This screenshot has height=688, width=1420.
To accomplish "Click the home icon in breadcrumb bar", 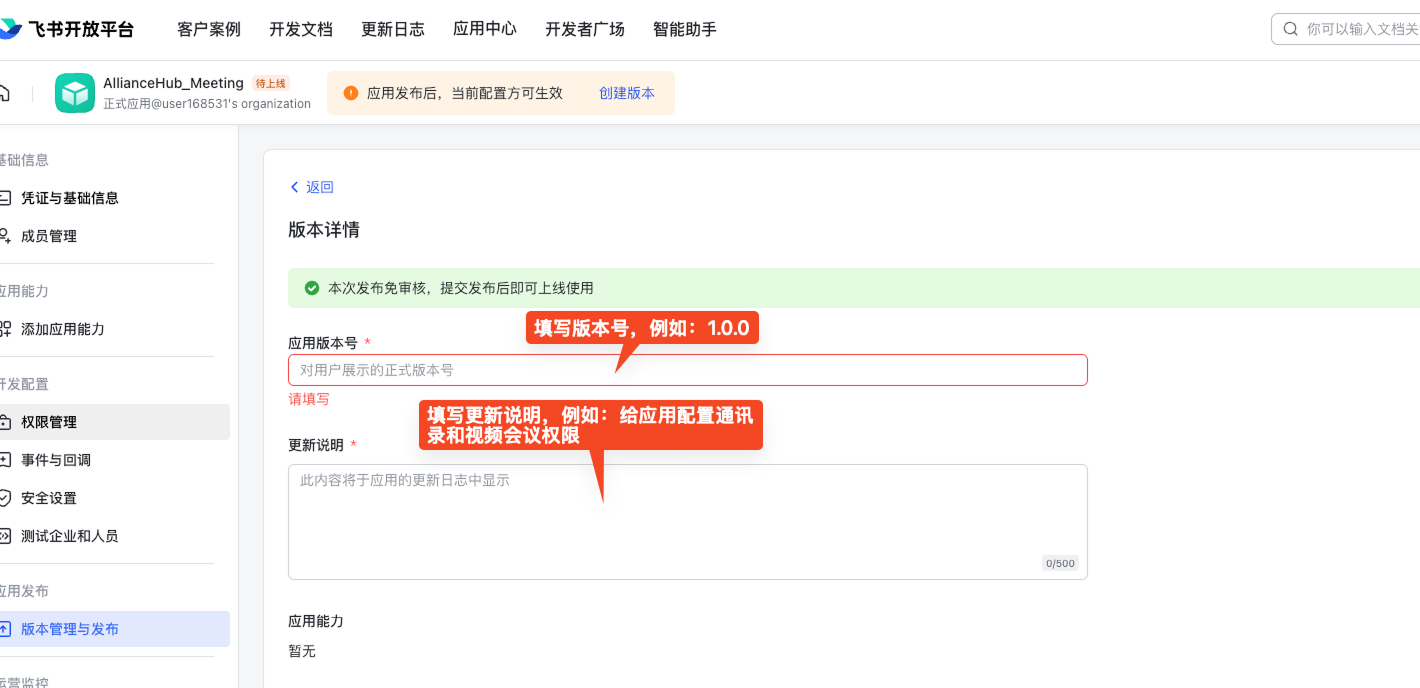I will point(4,93).
